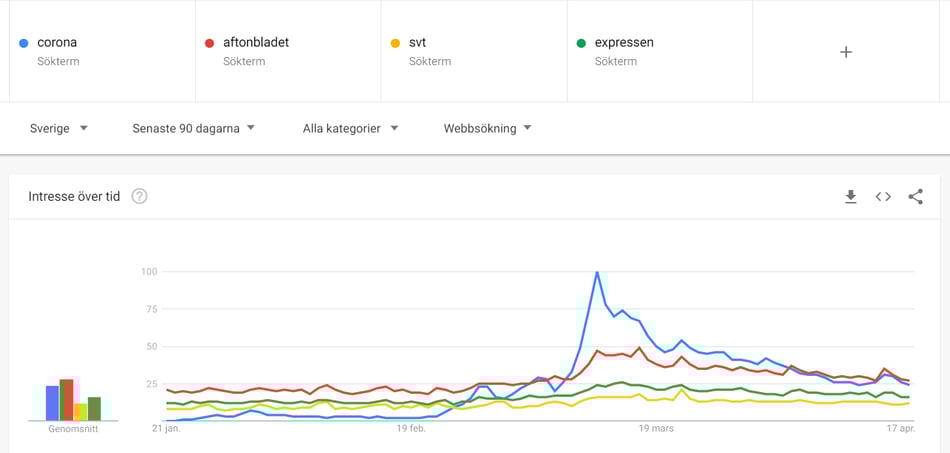Click the help icon beside Intresse över tid
This screenshot has height=453, width=950.
click(140, 196)
